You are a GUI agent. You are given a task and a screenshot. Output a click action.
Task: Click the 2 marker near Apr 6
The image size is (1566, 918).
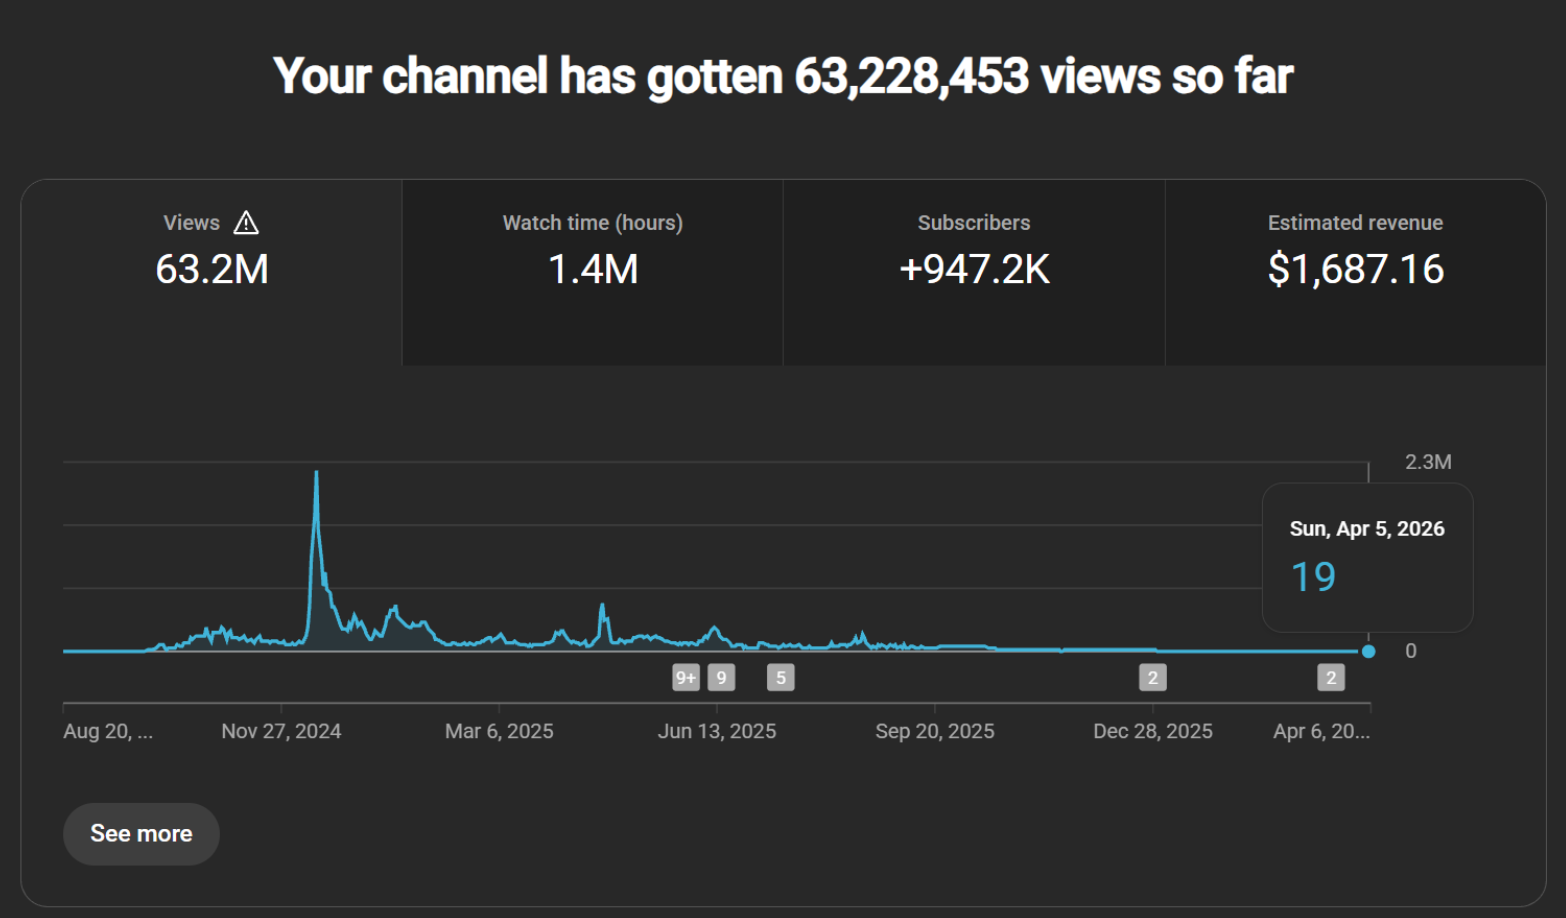[1331, 678]
